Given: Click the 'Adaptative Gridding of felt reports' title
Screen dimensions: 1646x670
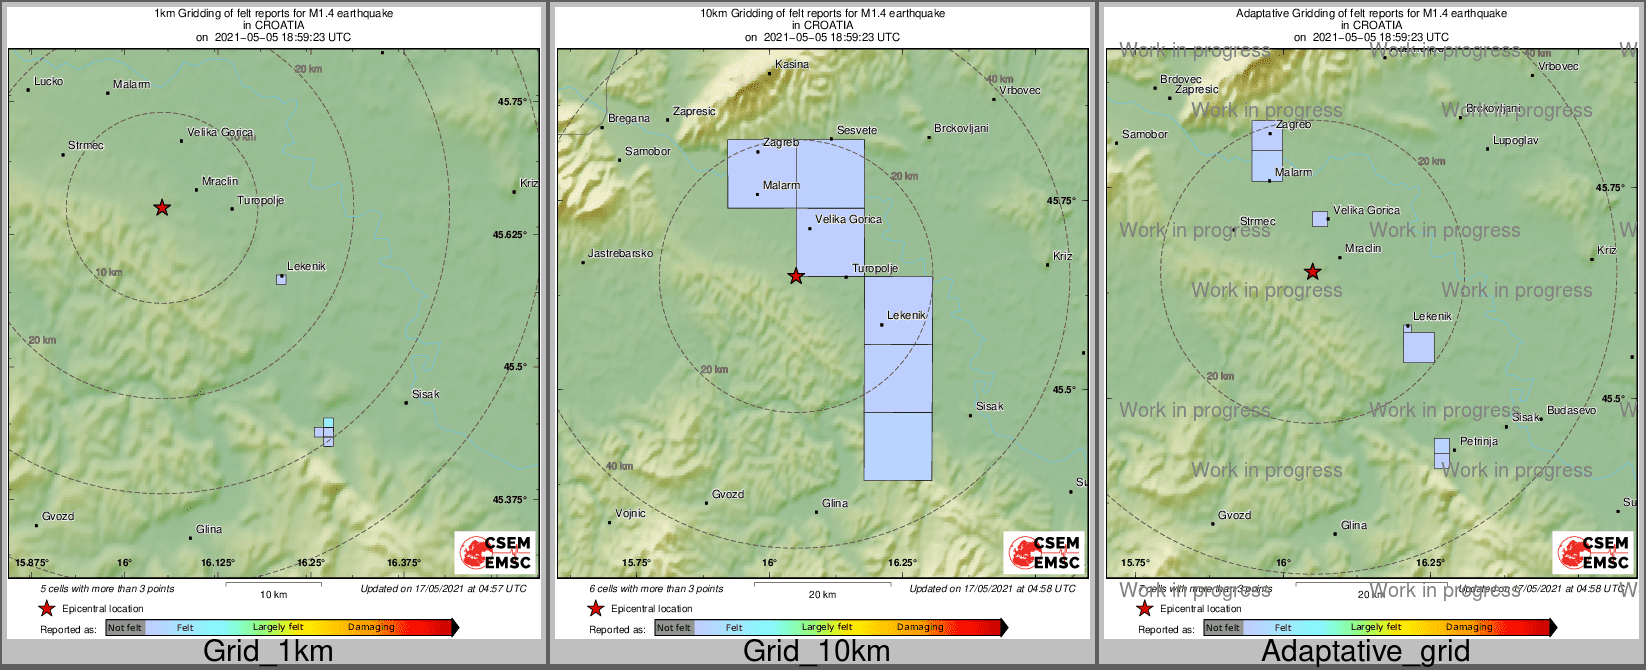Looking at the screenshot, I should [1371, 14].
